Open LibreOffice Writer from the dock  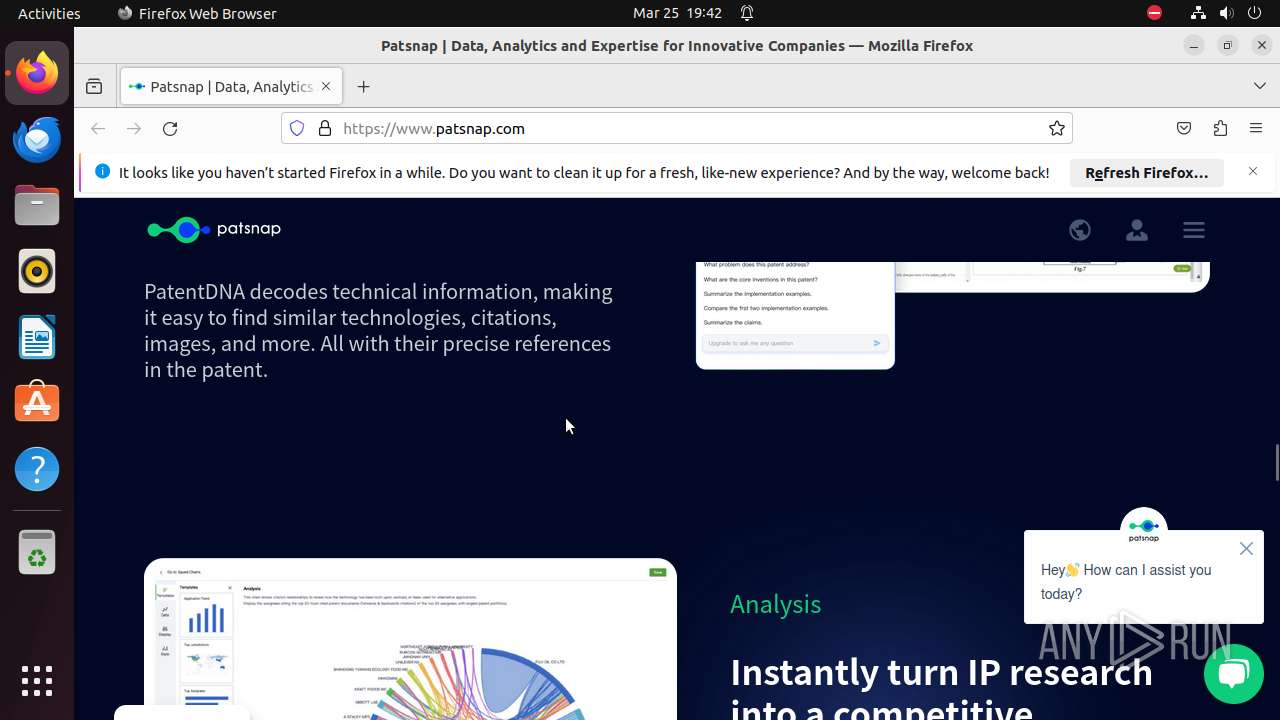(37, 337)
